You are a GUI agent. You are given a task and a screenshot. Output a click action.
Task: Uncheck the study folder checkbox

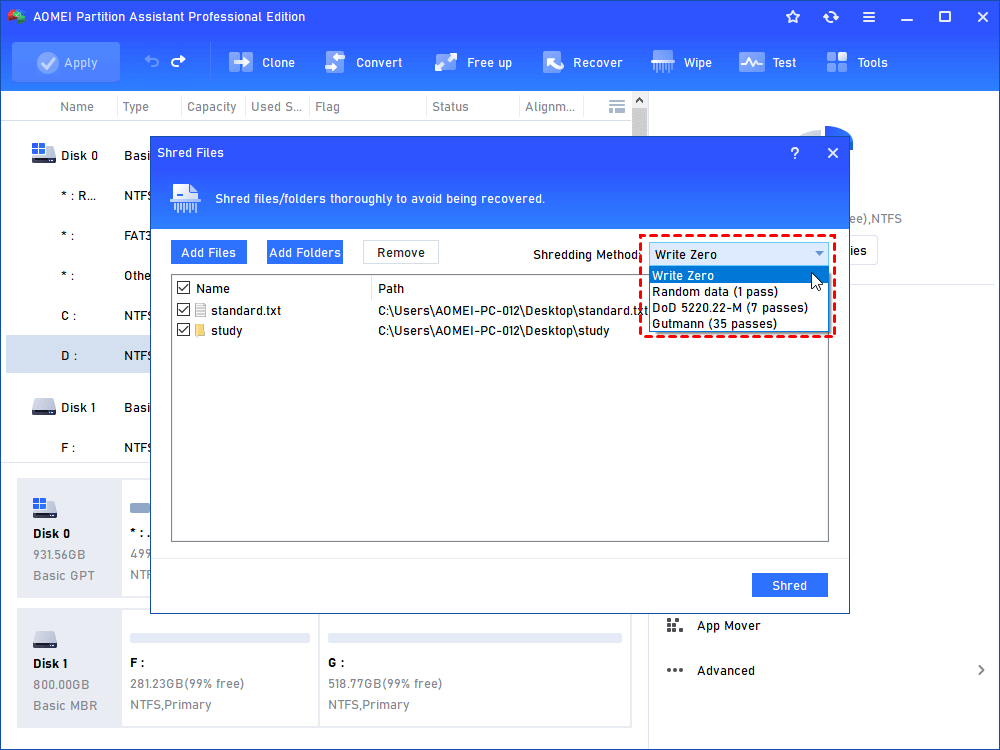coord(183,330)
